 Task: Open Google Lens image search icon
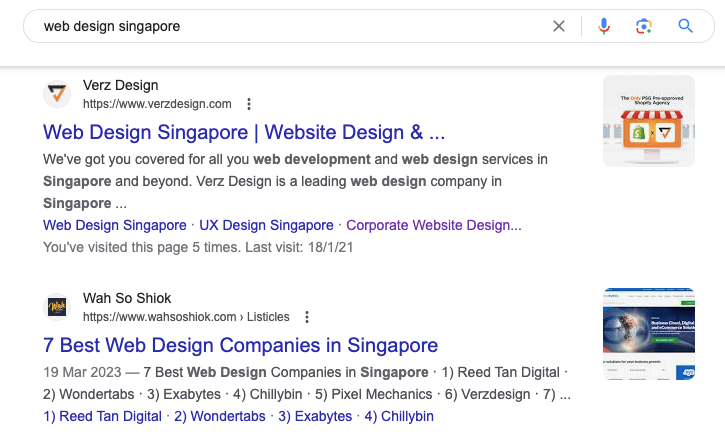644,26
